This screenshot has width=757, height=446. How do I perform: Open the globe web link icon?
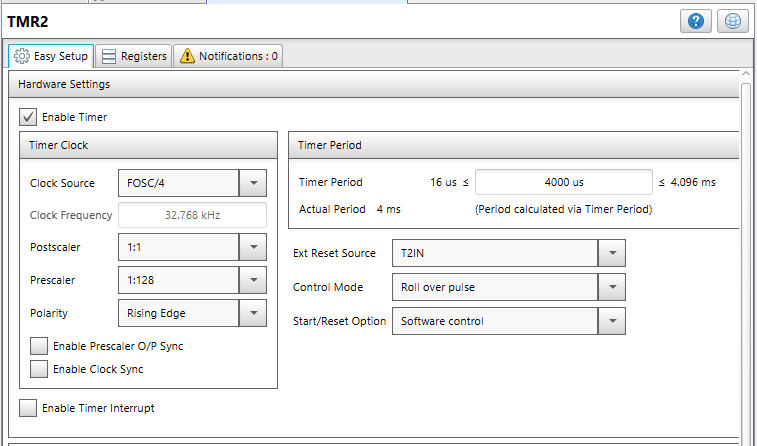coord(731,22)
